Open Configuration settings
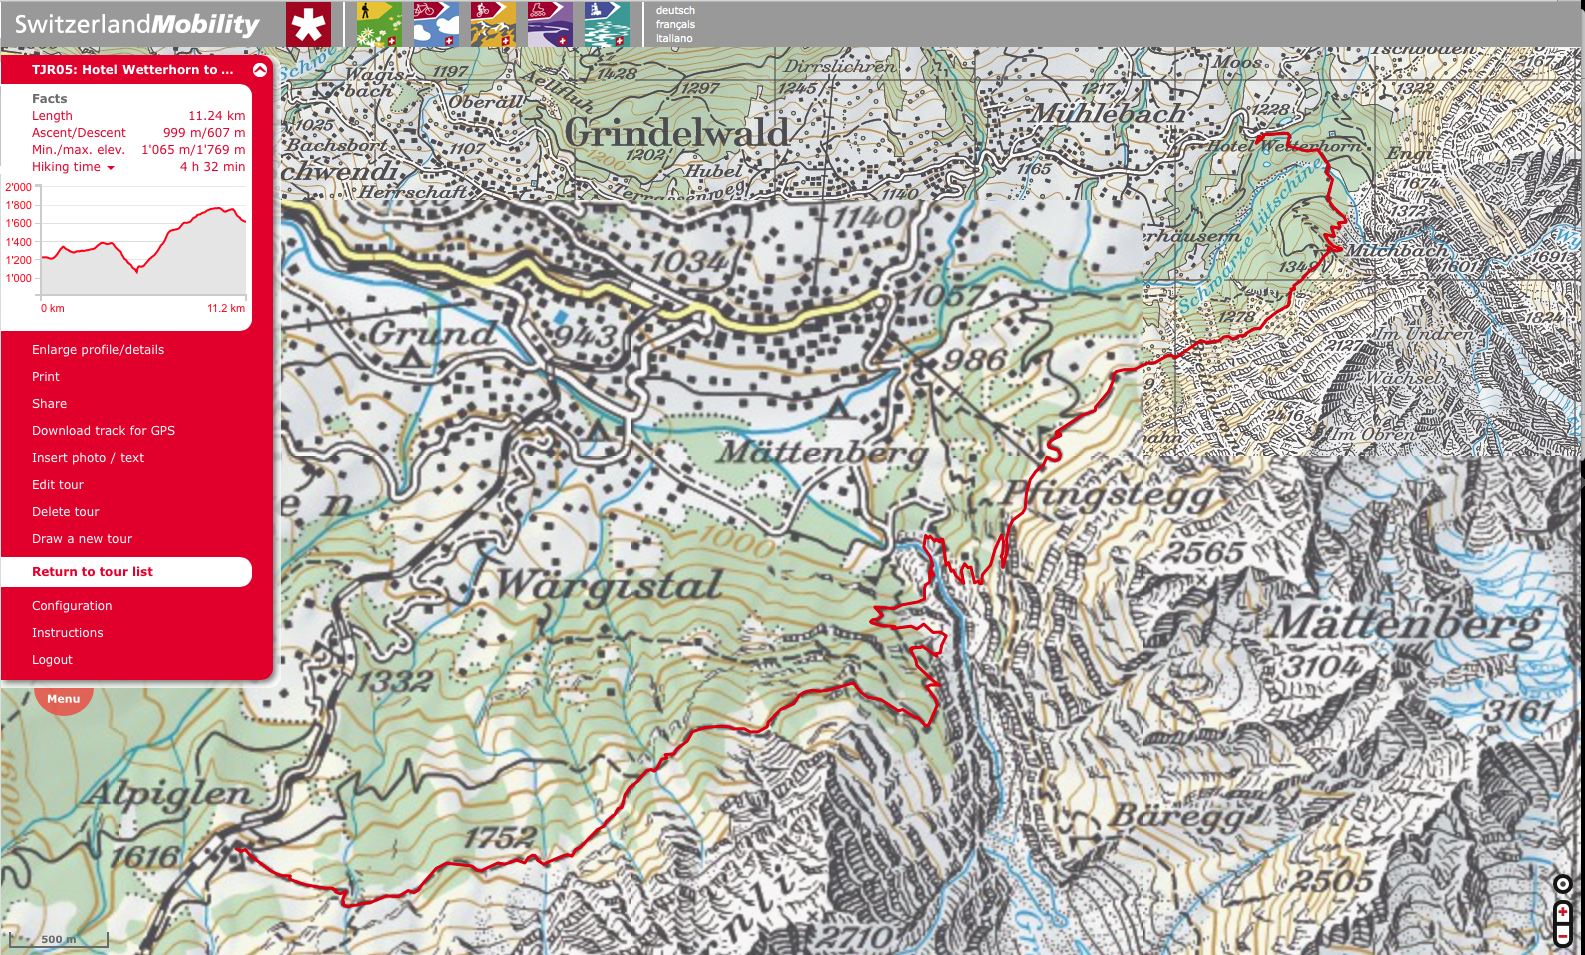 click(x=72, y=606)
